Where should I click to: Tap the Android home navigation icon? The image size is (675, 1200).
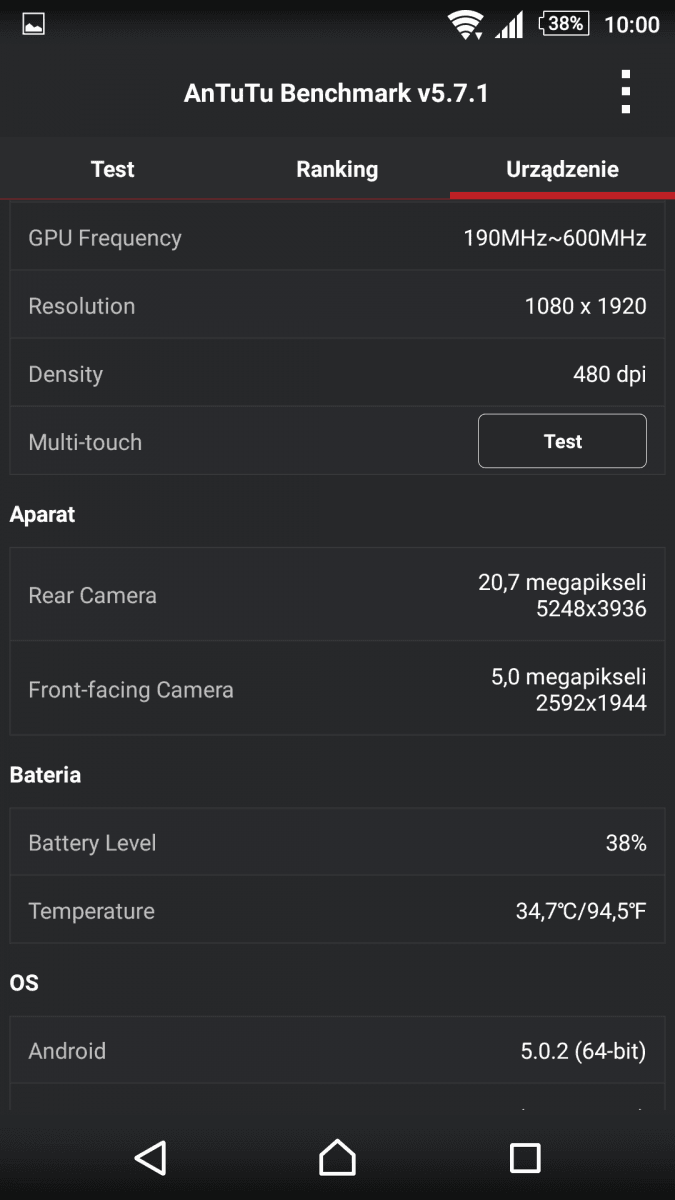(337, 1157)
